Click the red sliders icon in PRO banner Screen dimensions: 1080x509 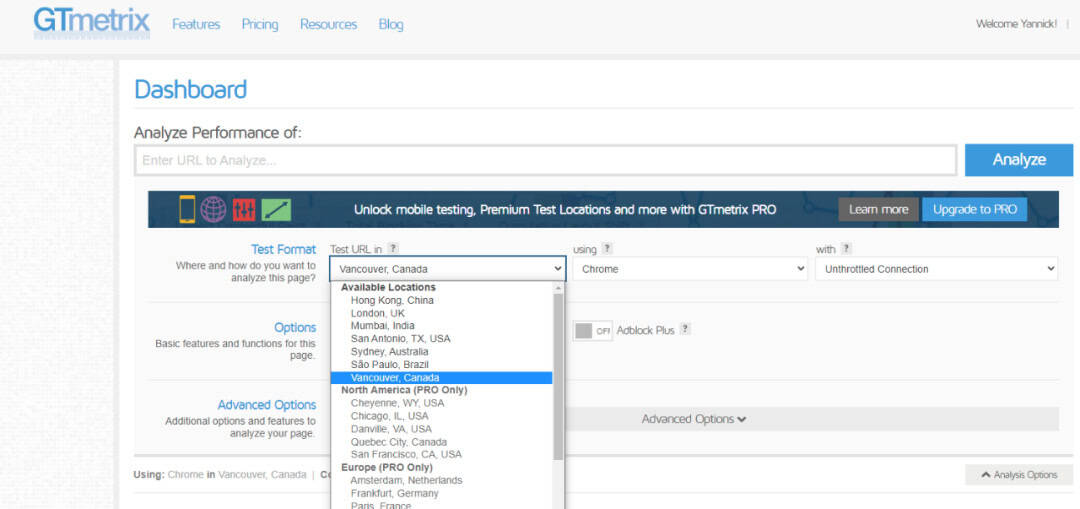[x=244, y=209]
